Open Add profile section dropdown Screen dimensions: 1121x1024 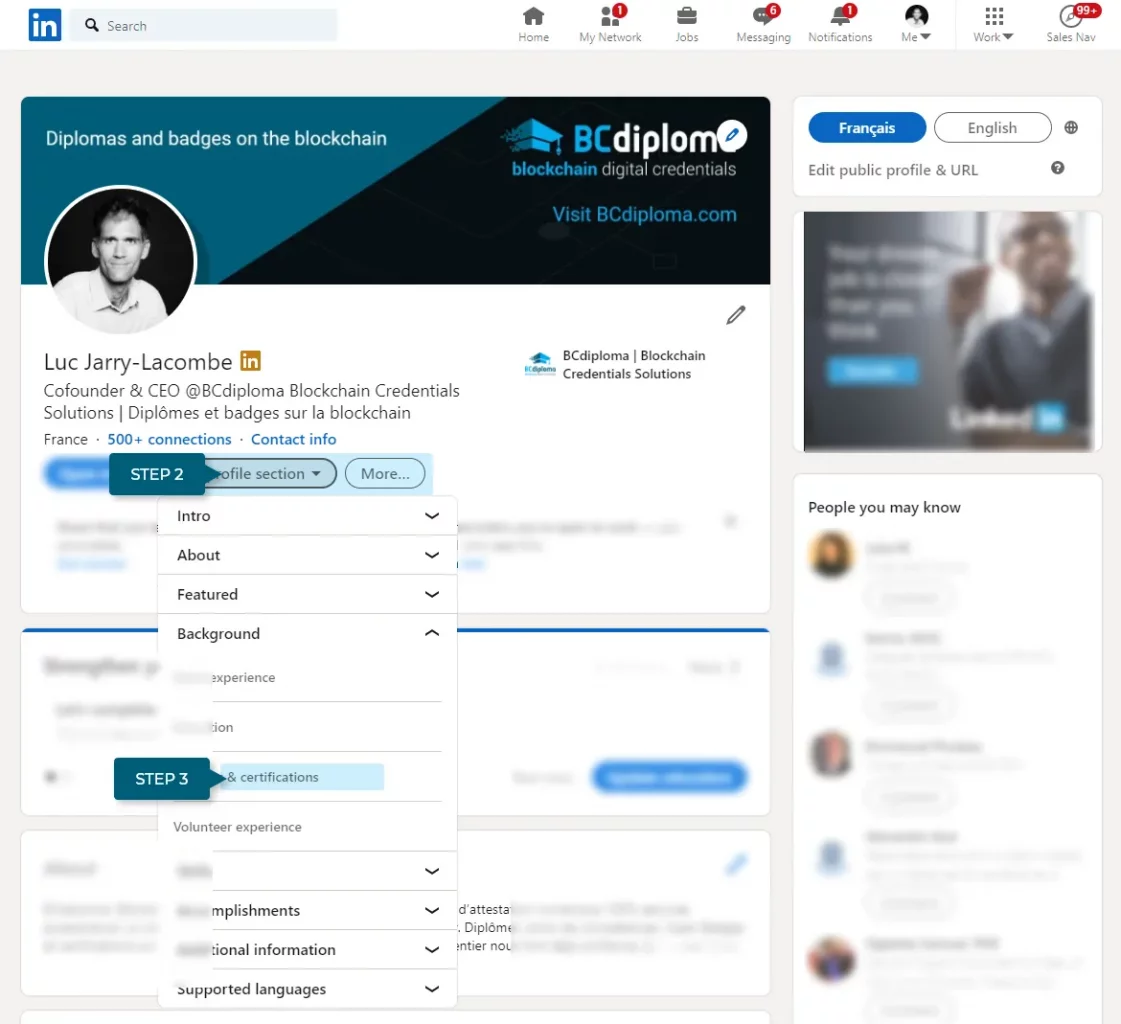[270, 473]
